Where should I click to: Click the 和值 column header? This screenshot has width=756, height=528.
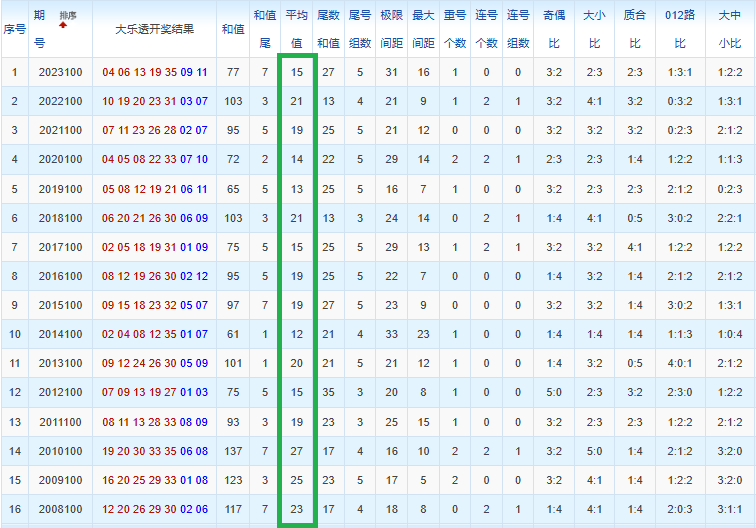point(233,29)
